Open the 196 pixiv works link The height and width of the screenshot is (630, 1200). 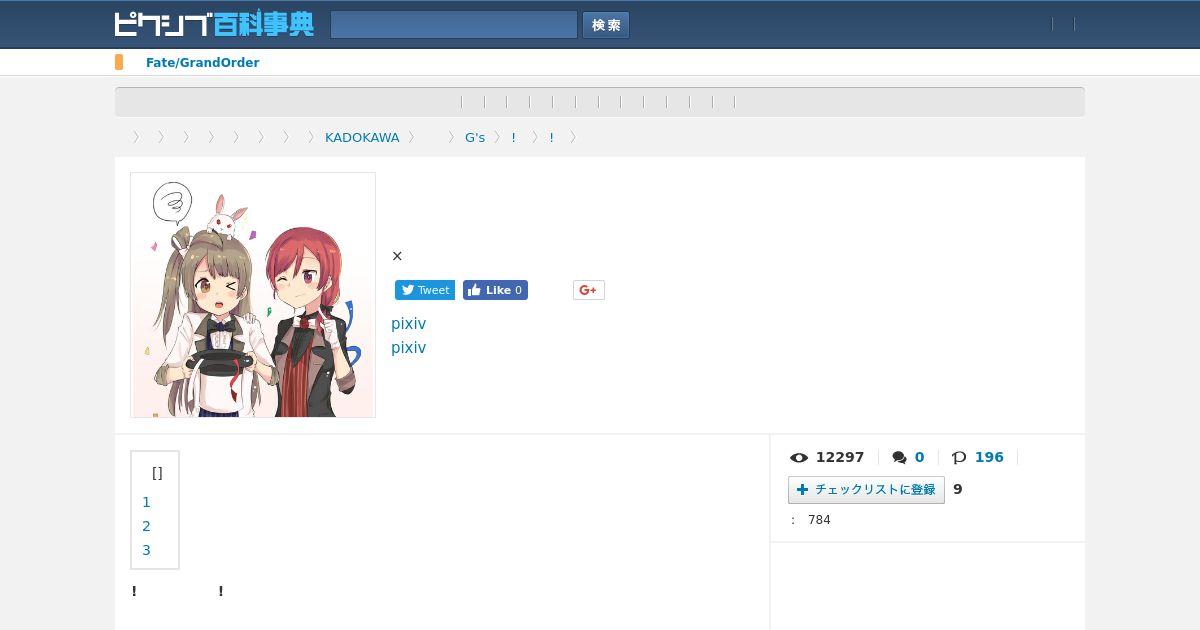tap(989, 457)
